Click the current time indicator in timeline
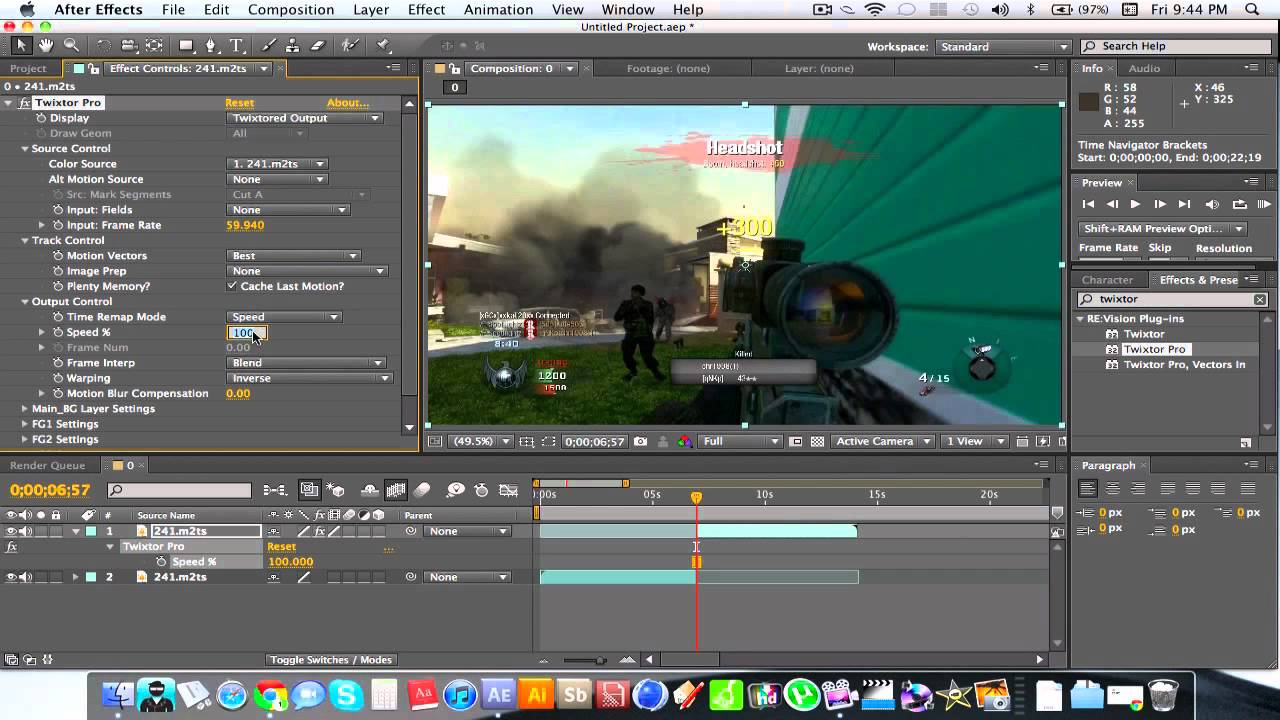The height and width of the screenshot is (720, 1280). [x=697, y=497]
